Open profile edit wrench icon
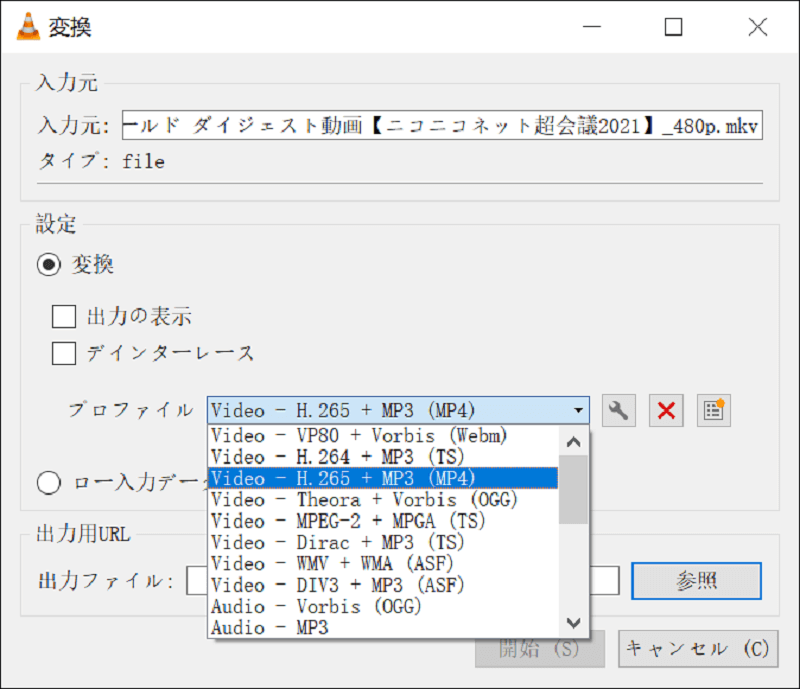The image size is (800, 689). click(618, 410)
